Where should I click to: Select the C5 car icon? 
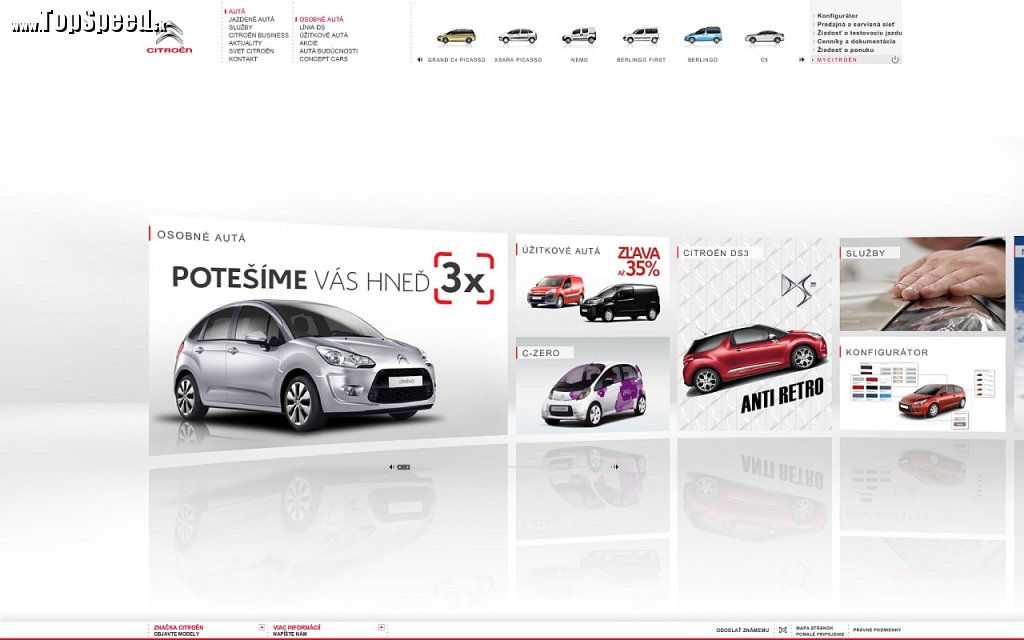point(764,37)
